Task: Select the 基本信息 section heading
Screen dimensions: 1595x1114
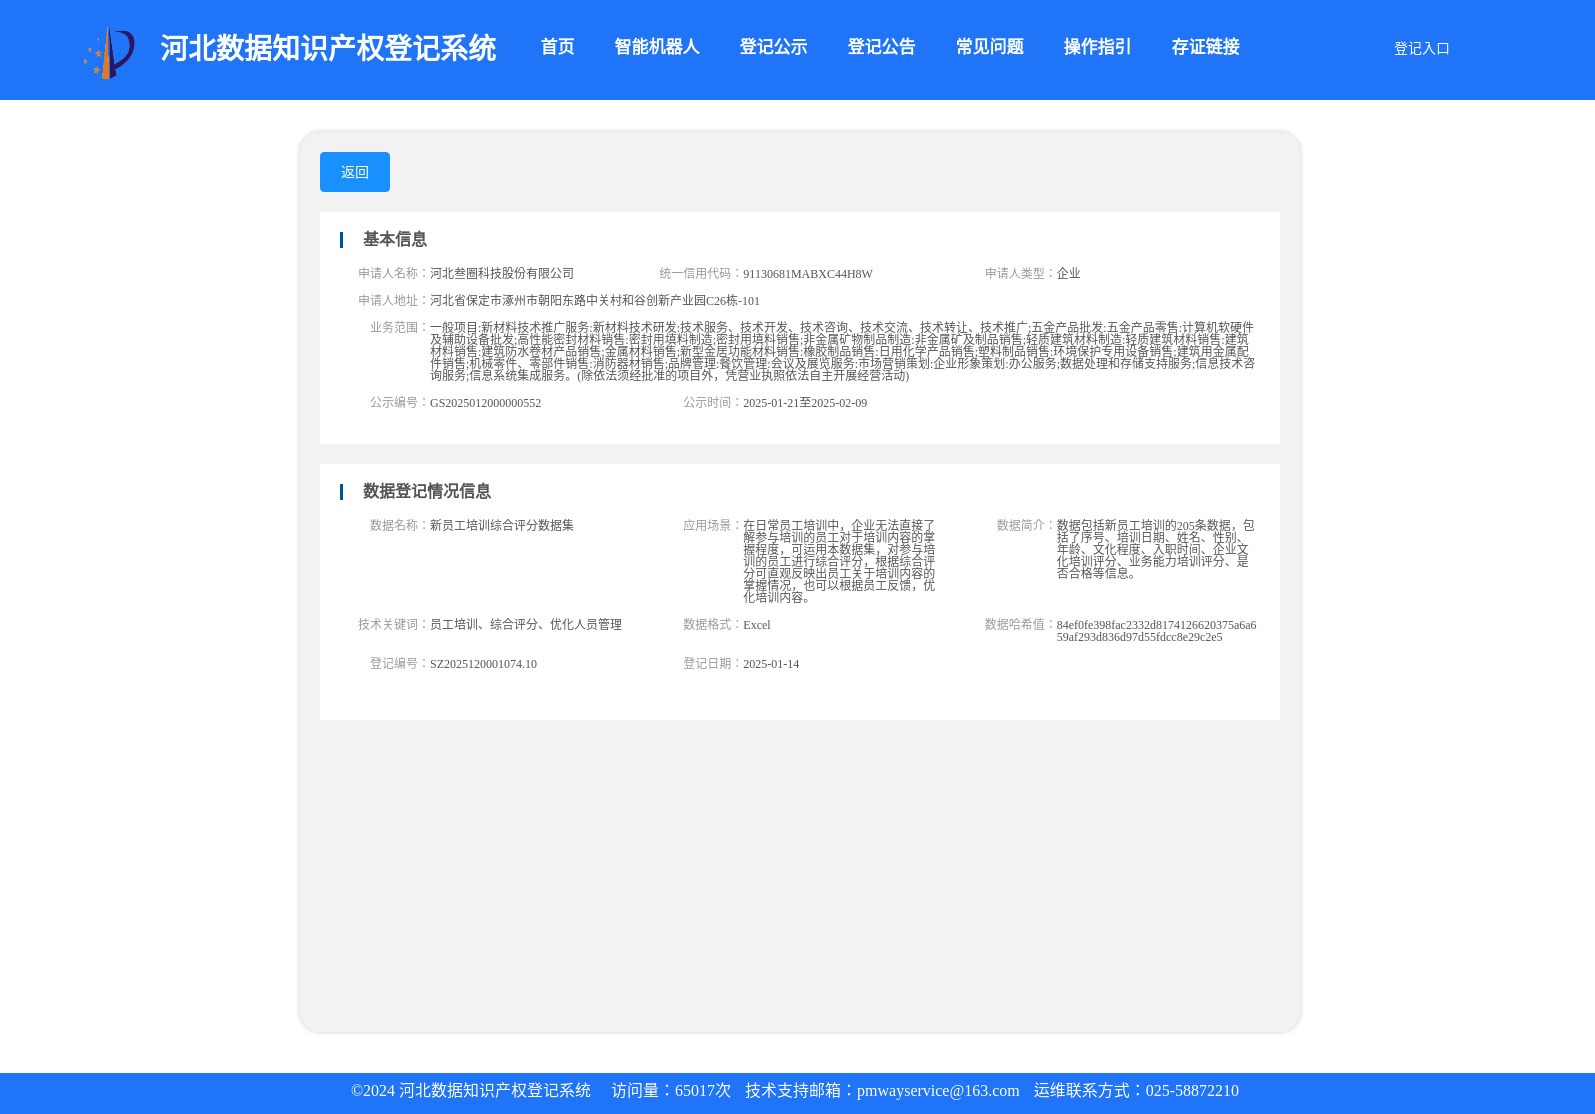Action: 395,239
